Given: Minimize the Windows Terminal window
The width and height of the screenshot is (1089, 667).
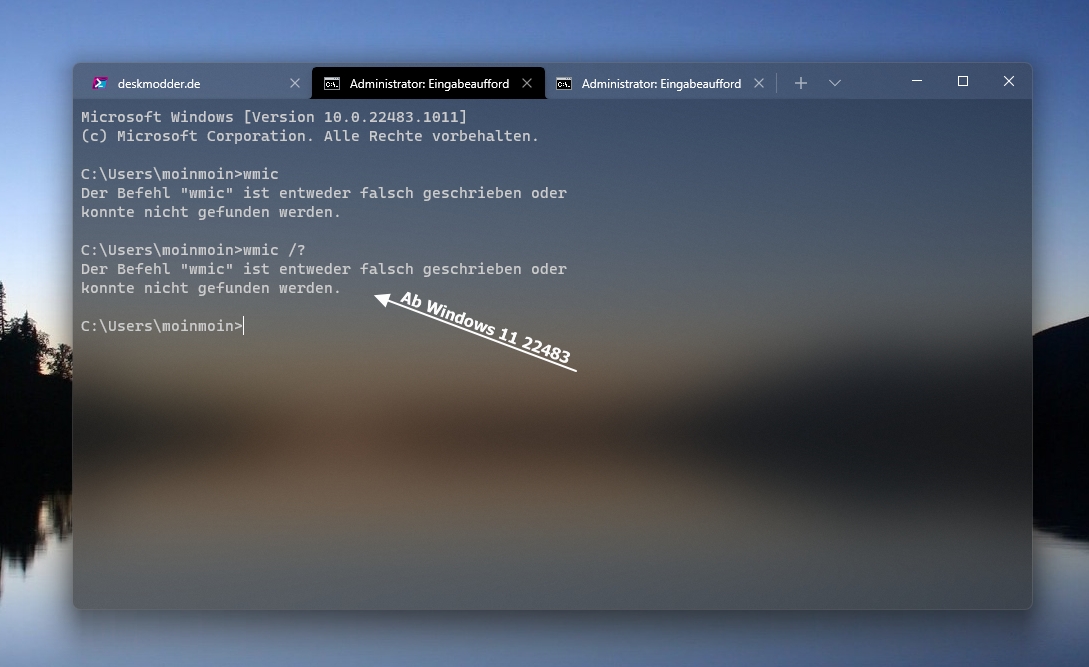Looking at the screenshot, I should pos(917,81).
